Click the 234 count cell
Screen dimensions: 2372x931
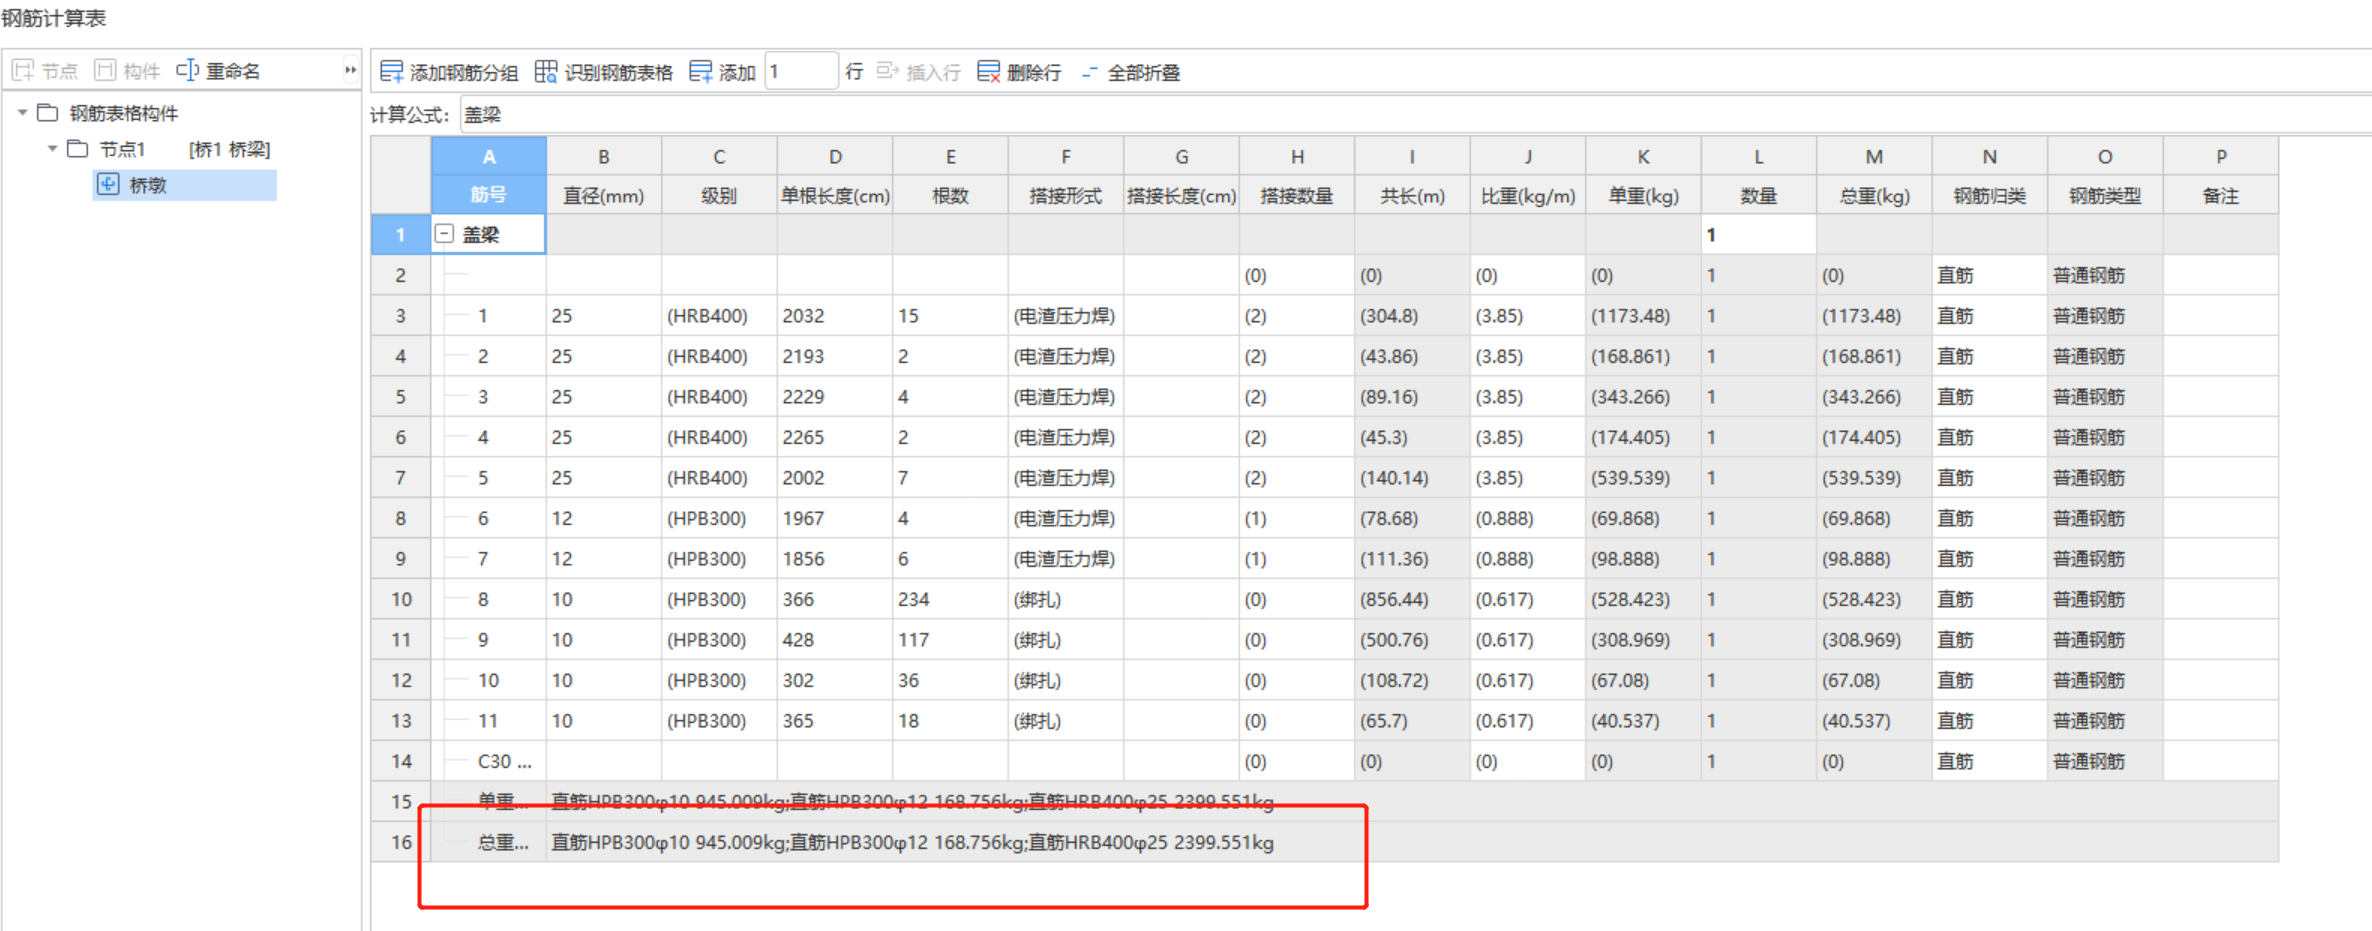coord(950,599)
